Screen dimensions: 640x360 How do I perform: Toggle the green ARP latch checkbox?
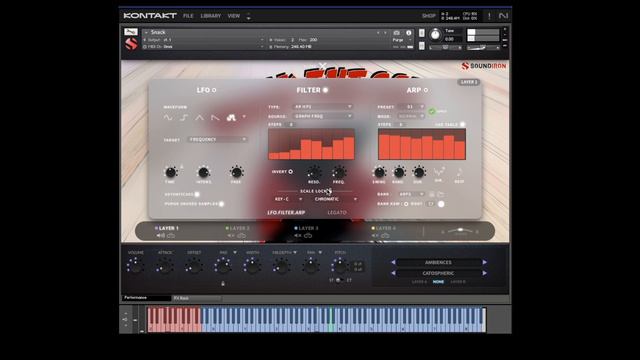[431, 111]
